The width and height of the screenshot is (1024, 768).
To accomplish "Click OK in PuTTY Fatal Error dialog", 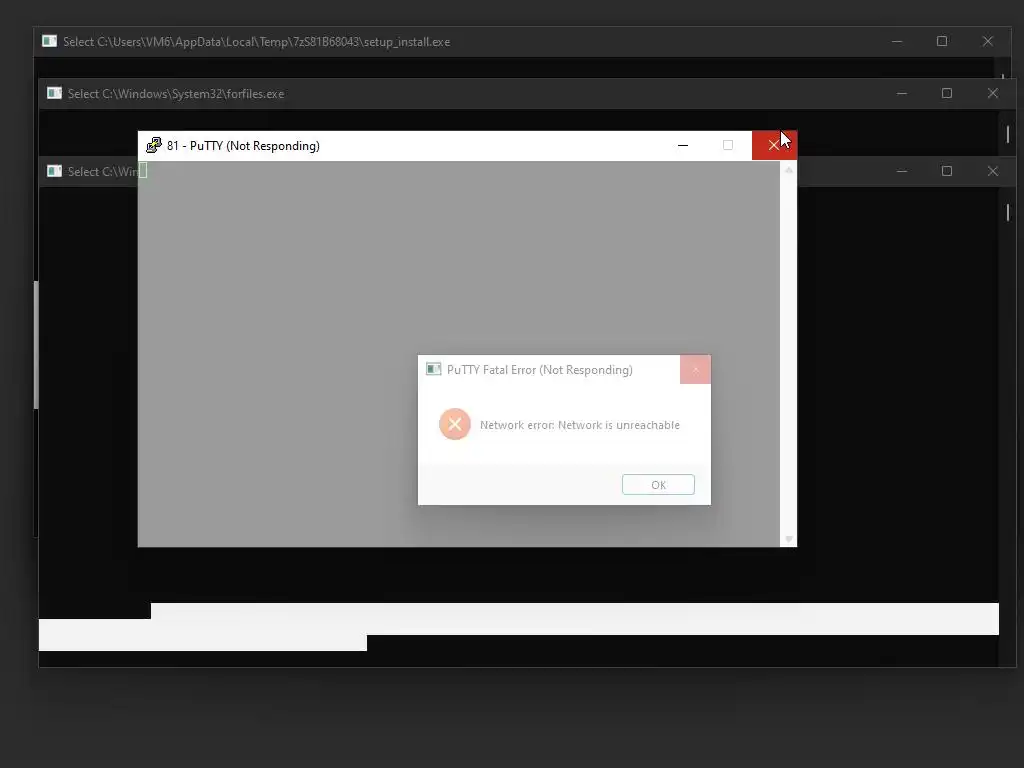I will (658, 485).
